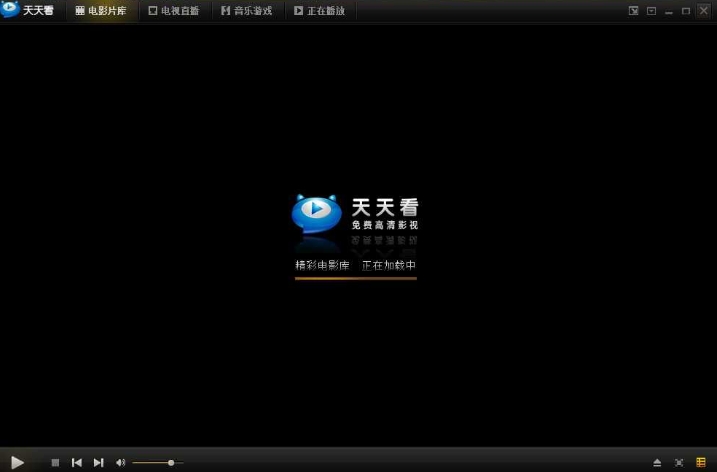Click the 天天看 logo in title bar
The width and height of the screenshot is (717, 472).
click(x=27, y=10)
